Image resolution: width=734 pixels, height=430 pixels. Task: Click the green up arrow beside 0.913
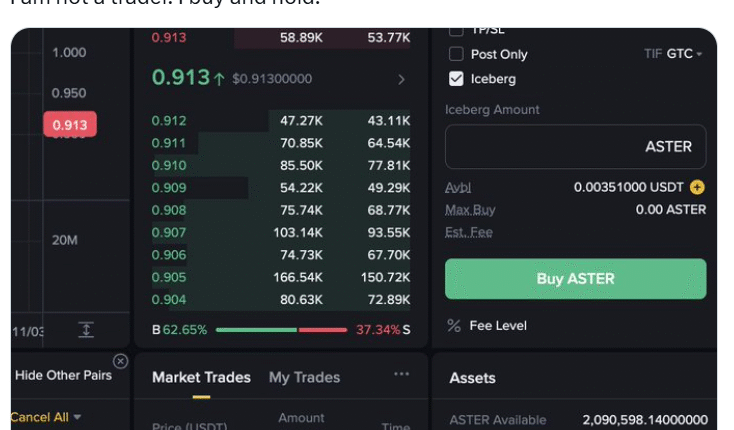(219, 78)
